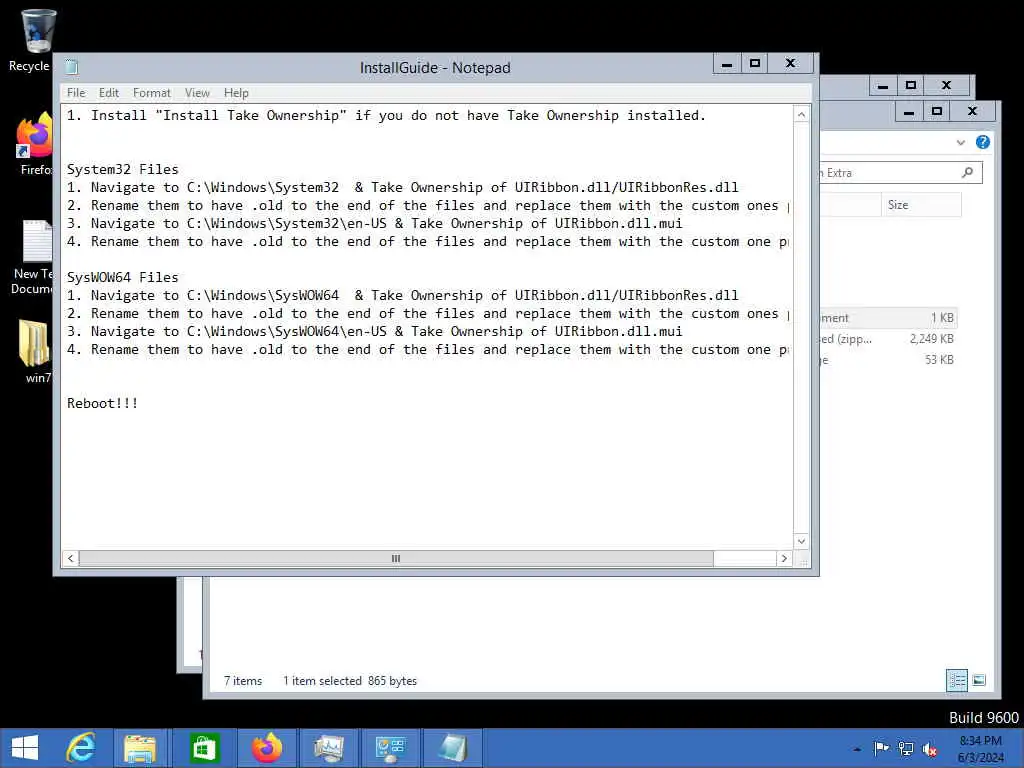This screenshot has width=1024, height=768.
Task: Open Firefox from the taskbar
Action: (266, 748)
